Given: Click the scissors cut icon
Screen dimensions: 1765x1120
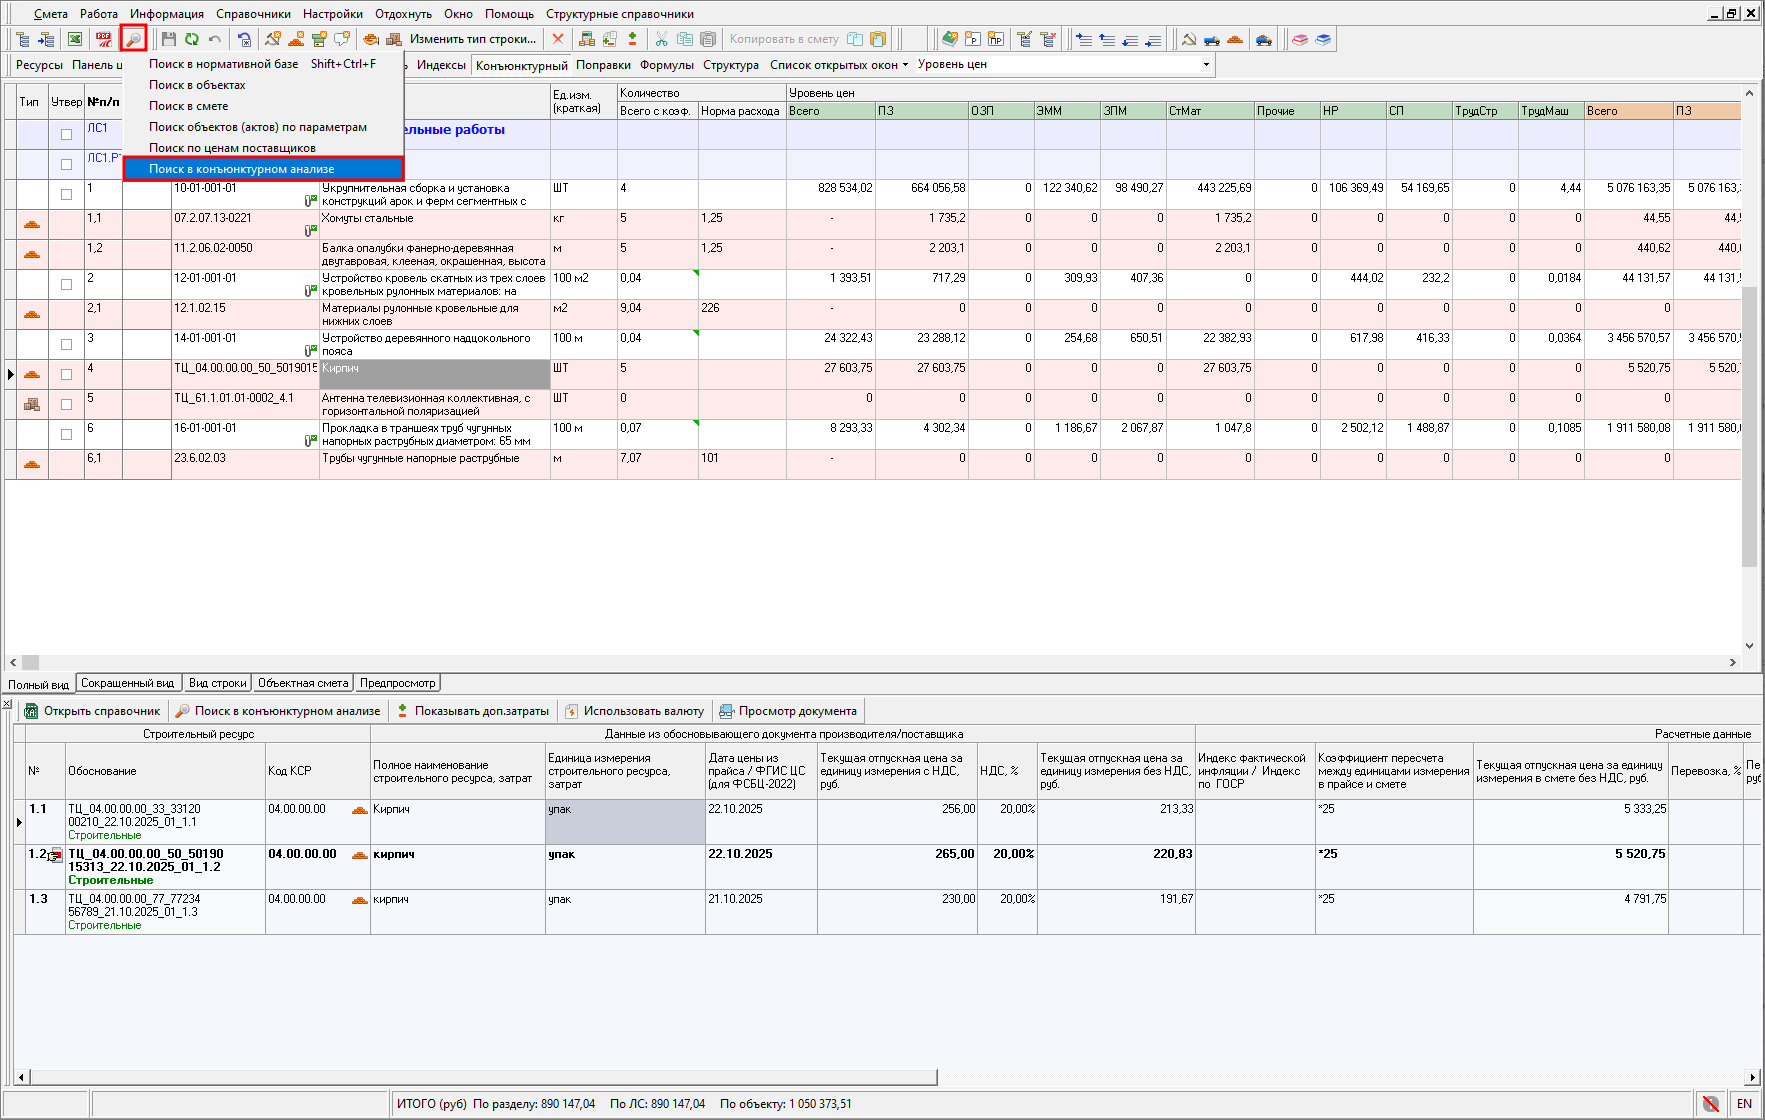Looking at the screenshot, I should (x=661, y=39).
